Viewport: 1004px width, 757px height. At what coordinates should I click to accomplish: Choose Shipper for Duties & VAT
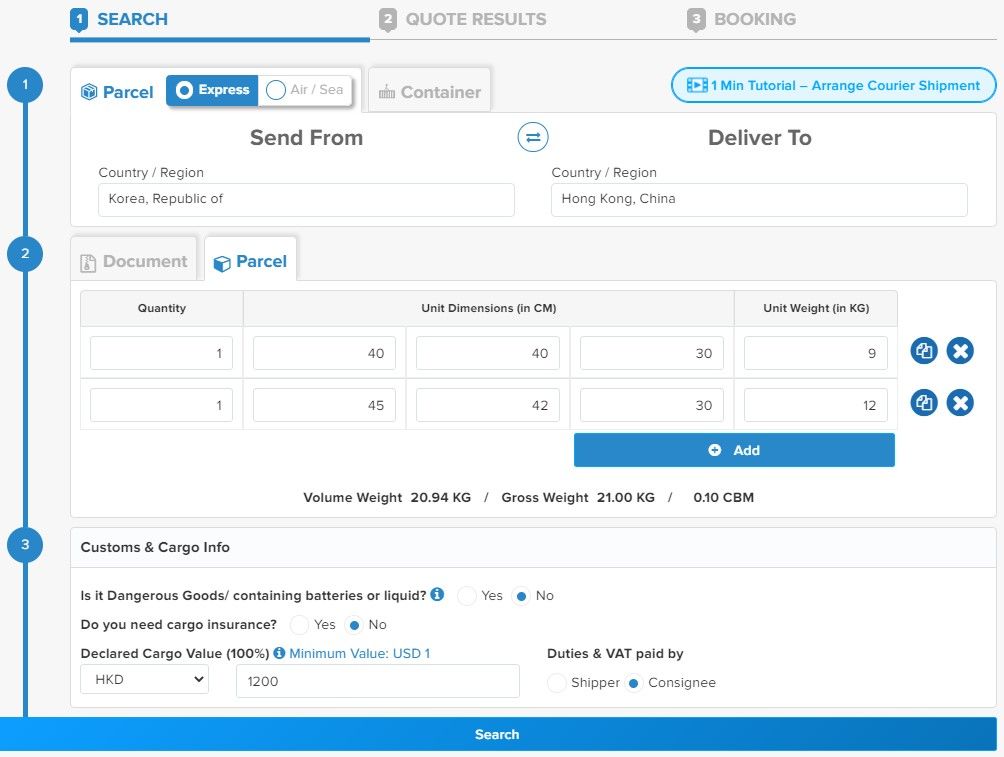point(557,683)
